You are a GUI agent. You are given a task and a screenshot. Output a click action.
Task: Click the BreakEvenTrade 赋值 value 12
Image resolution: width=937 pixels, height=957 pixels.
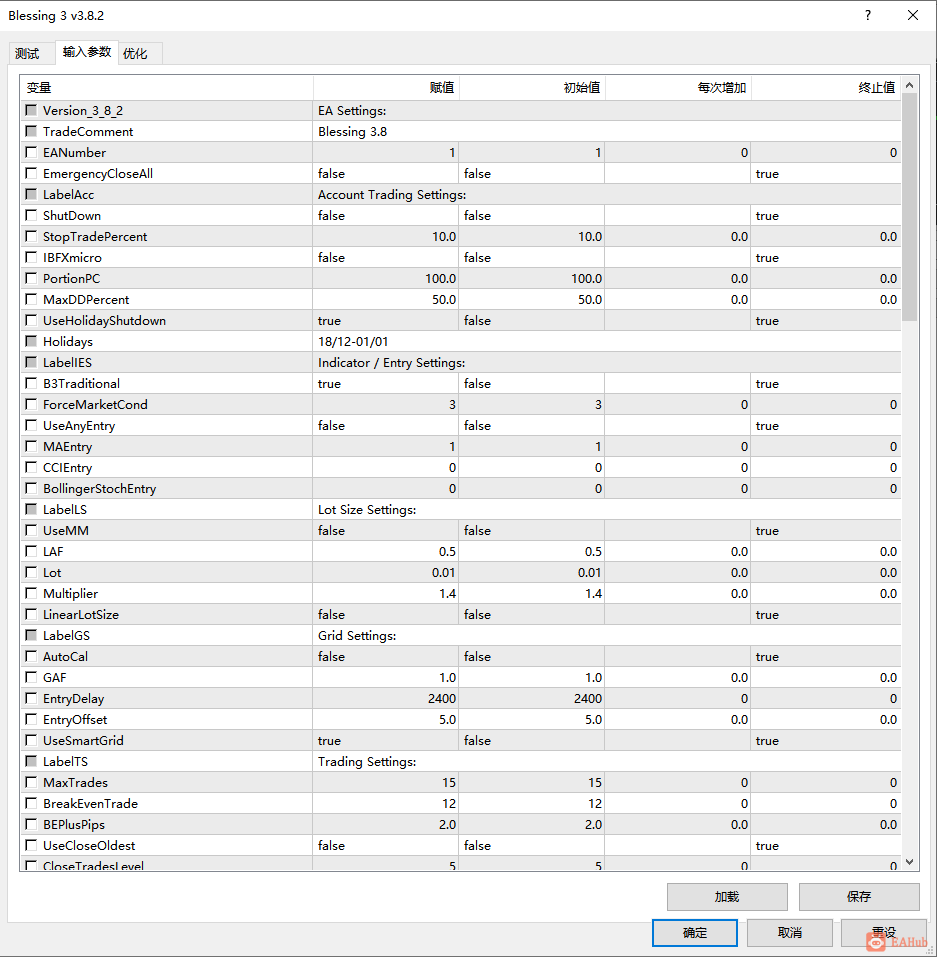tap(449, 804)
